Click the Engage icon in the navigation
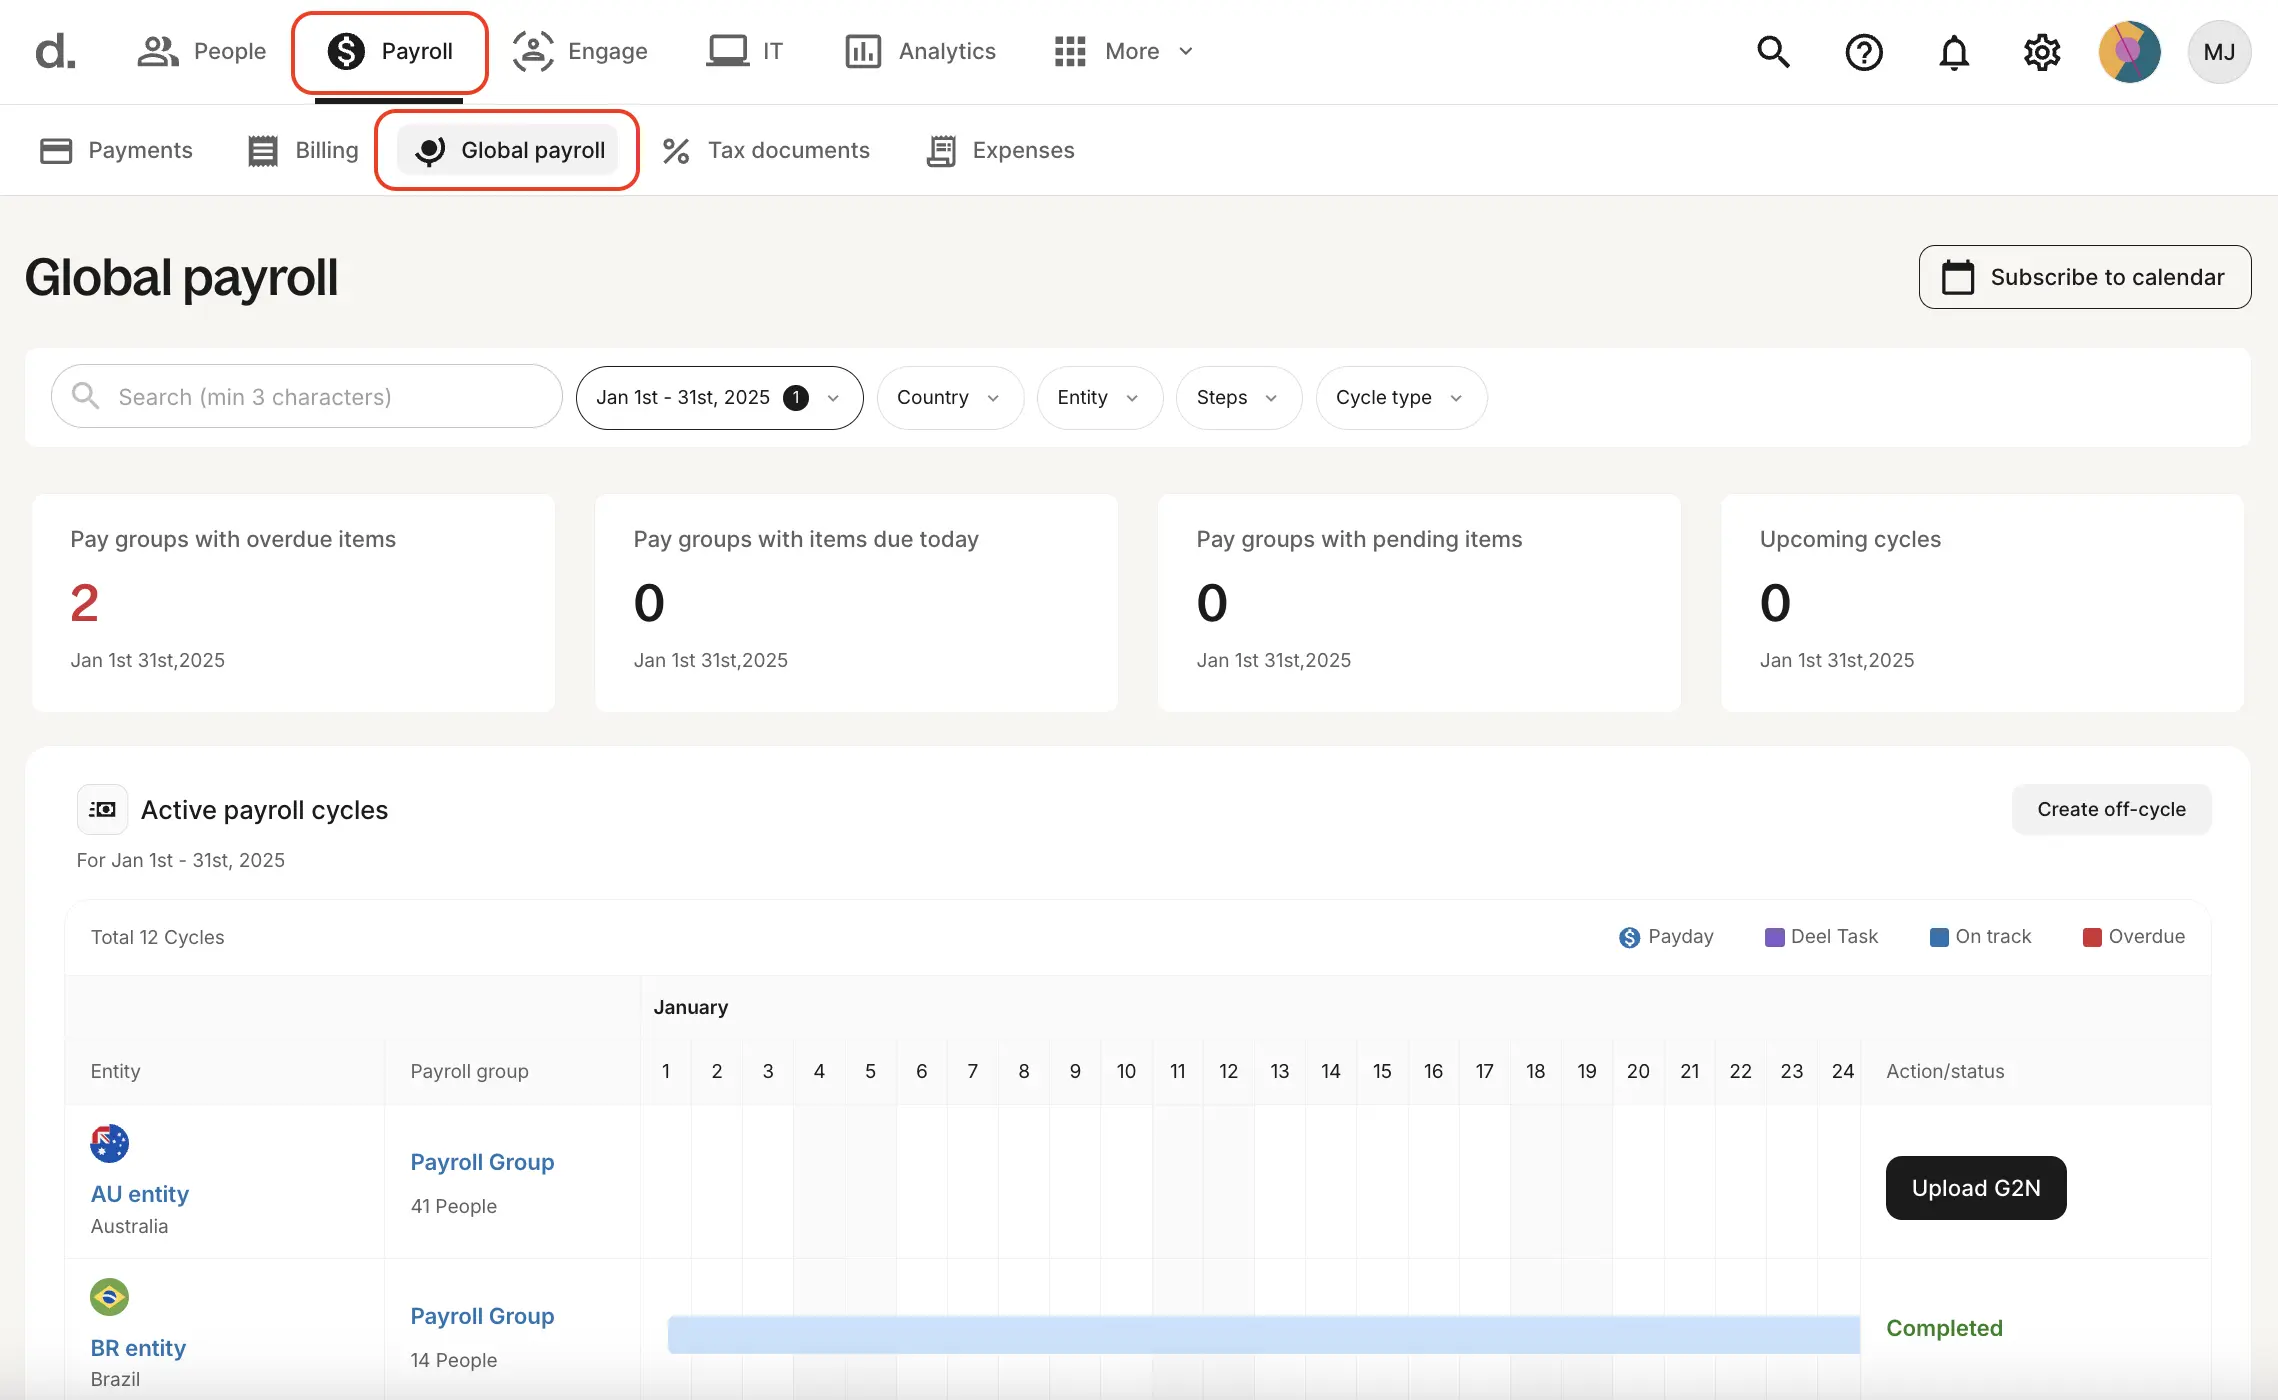The image size is (2278, 1400). (533, 50)
